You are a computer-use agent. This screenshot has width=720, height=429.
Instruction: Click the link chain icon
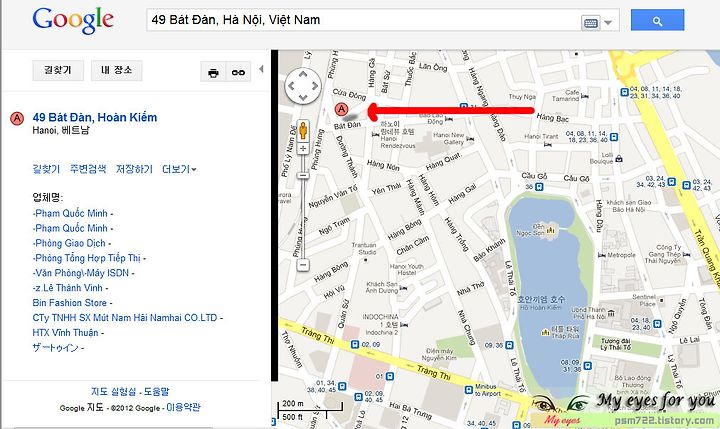click(x=238, y=72)
